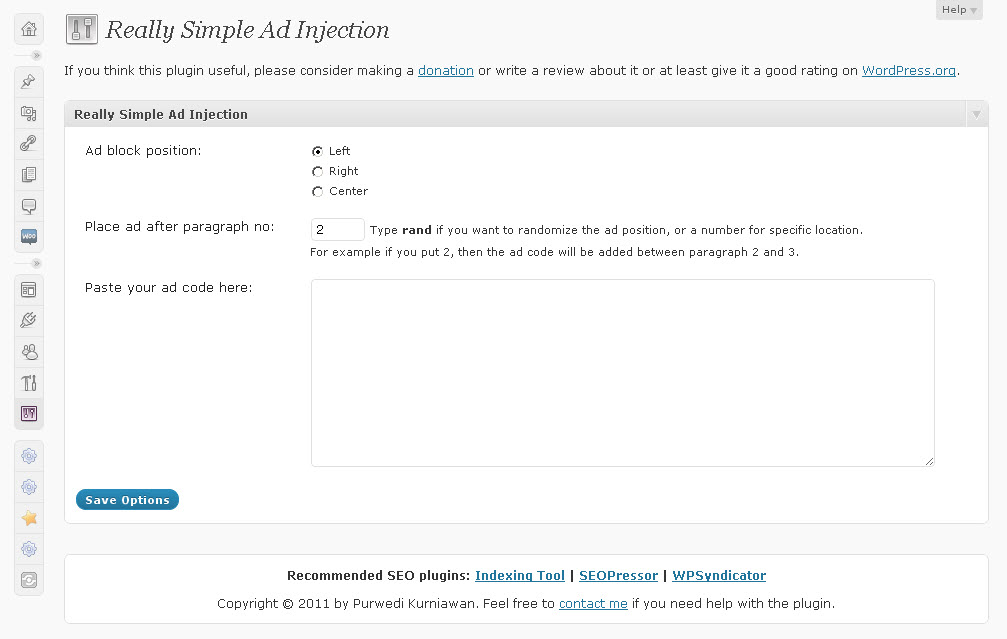This screenshot has height=639, width=1007.
Task: Open the donation link
Action: click(445, 71)
